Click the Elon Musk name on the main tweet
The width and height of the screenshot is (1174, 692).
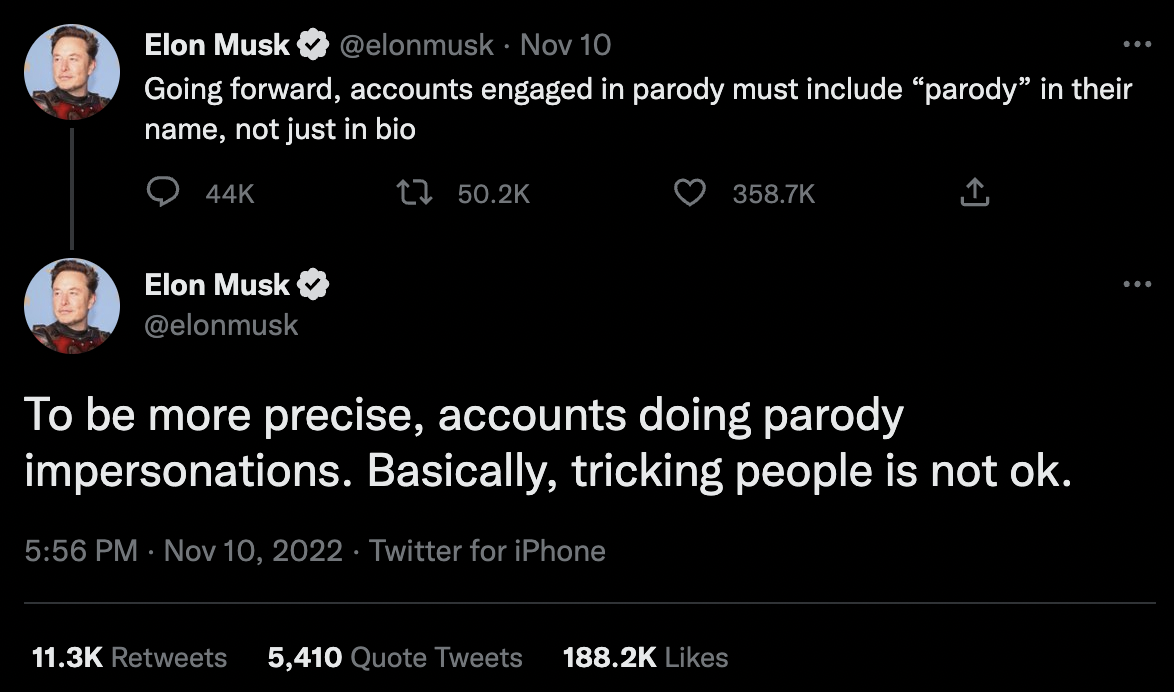217,286
